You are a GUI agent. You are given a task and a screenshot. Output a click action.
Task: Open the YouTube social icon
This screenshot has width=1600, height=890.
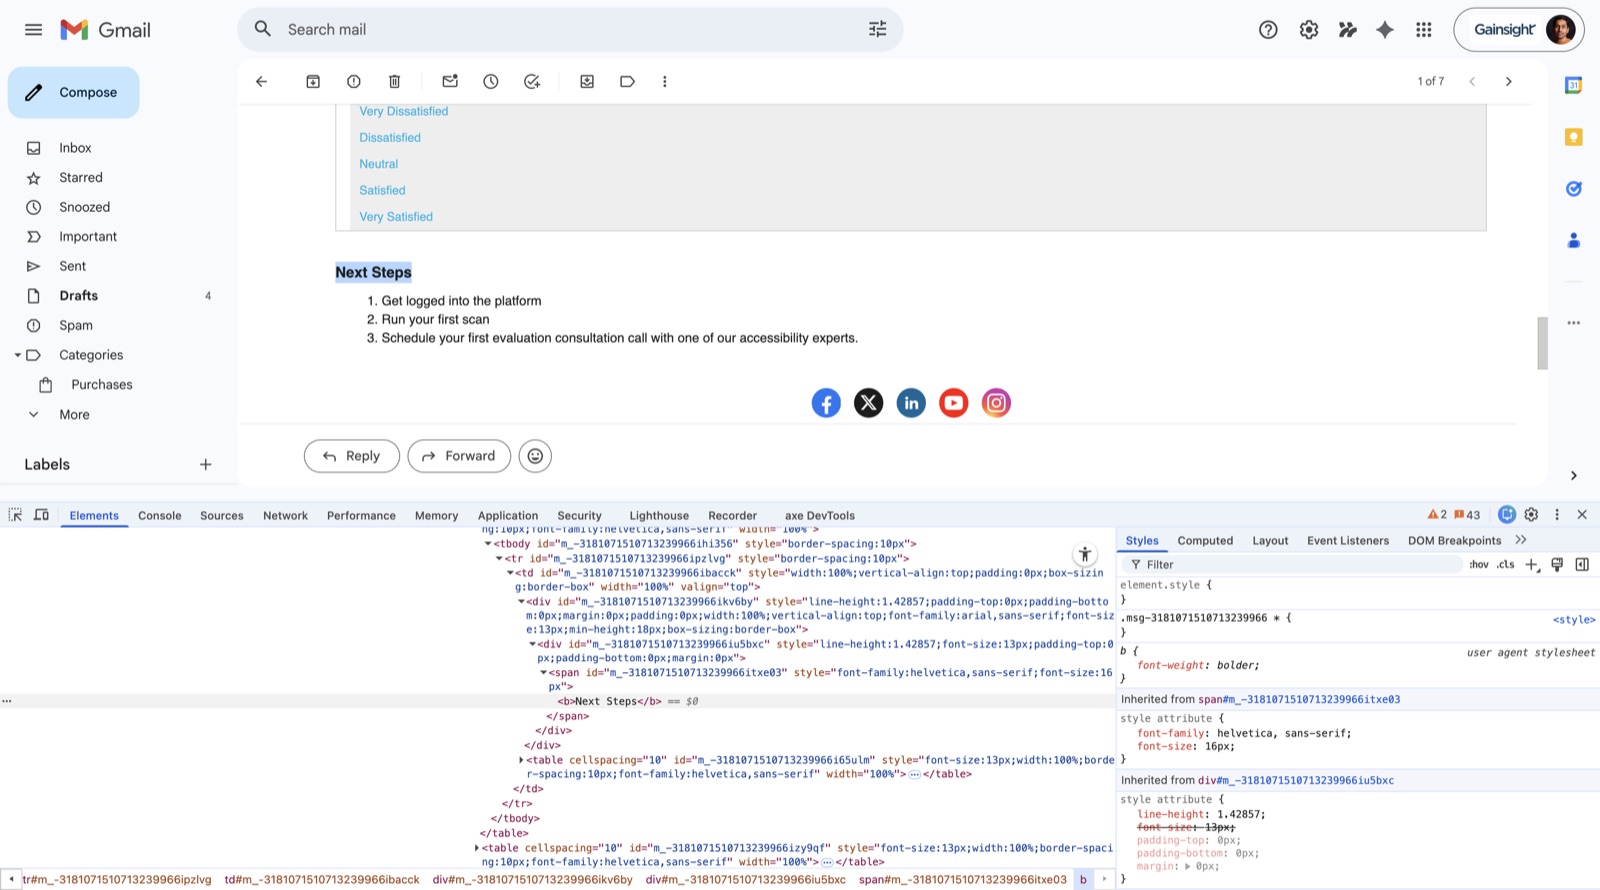tap(954, 403)
